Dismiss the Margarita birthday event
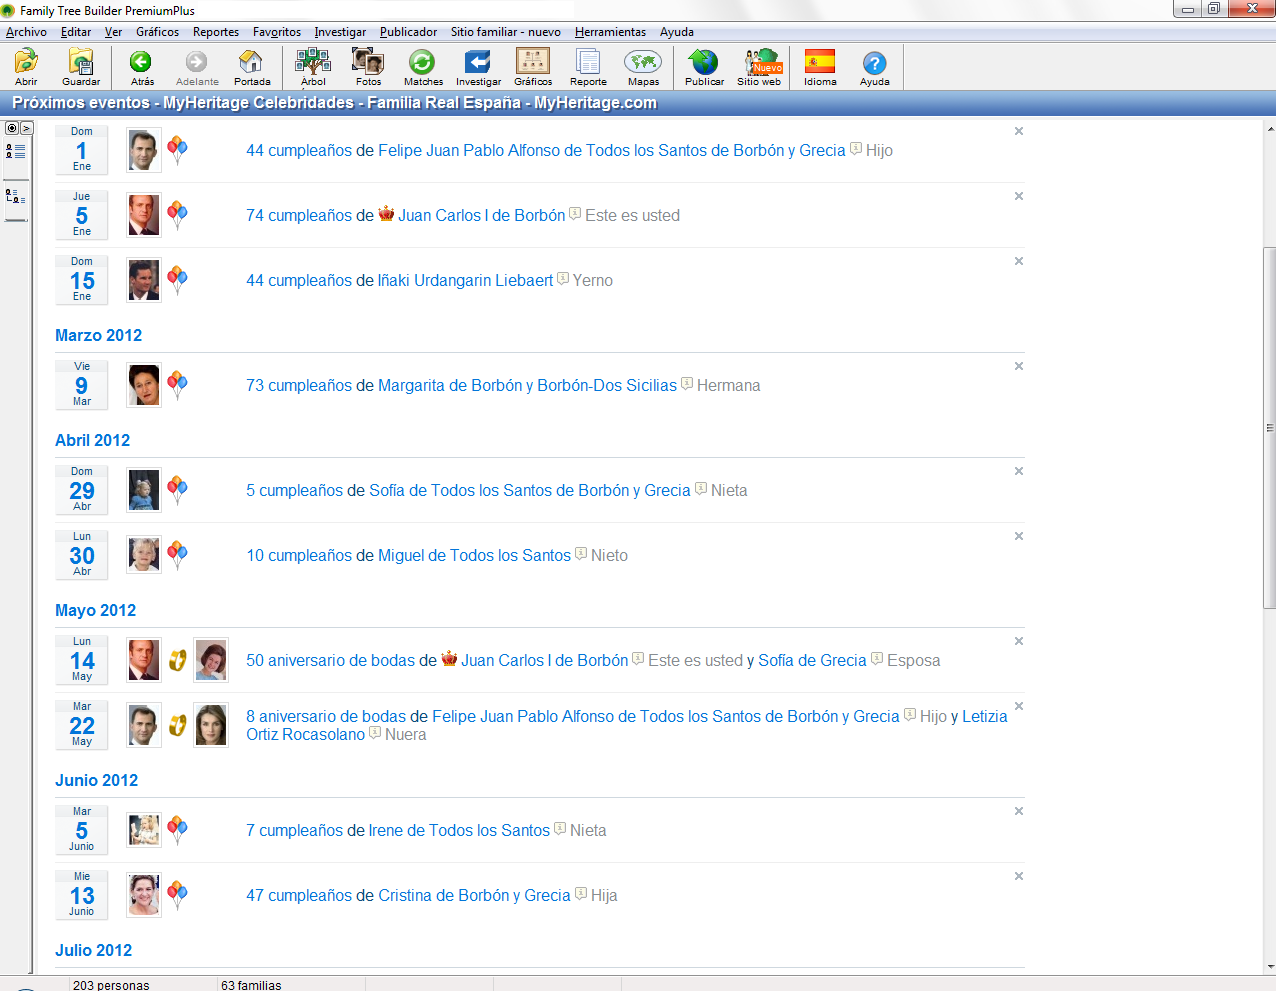Screen dimensions: 1276x991 [x=1019, y=366]
